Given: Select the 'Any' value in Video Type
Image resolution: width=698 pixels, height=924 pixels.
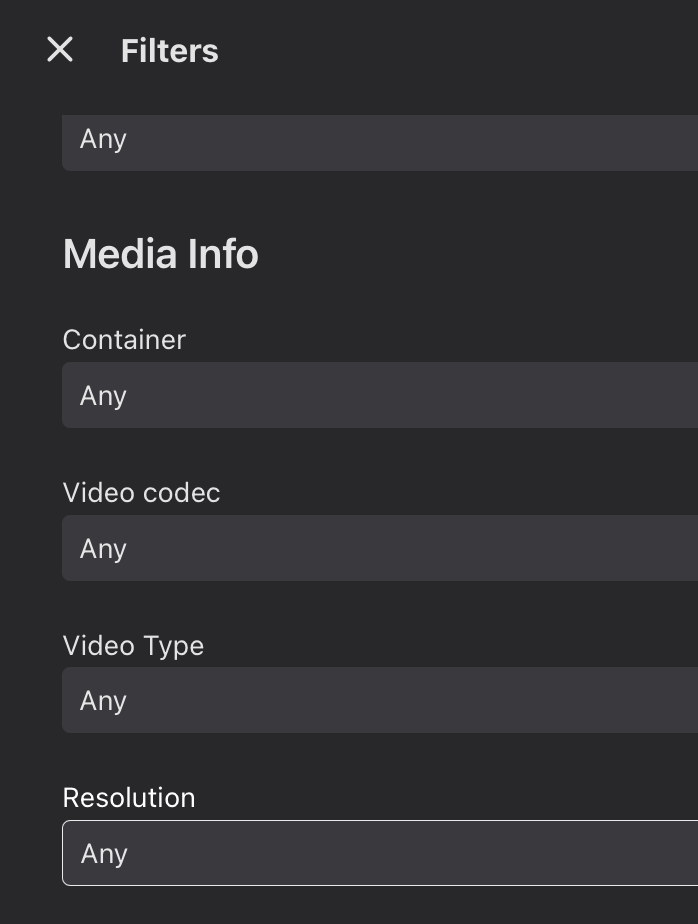Looking at the screenshot, I should point(103,700).
